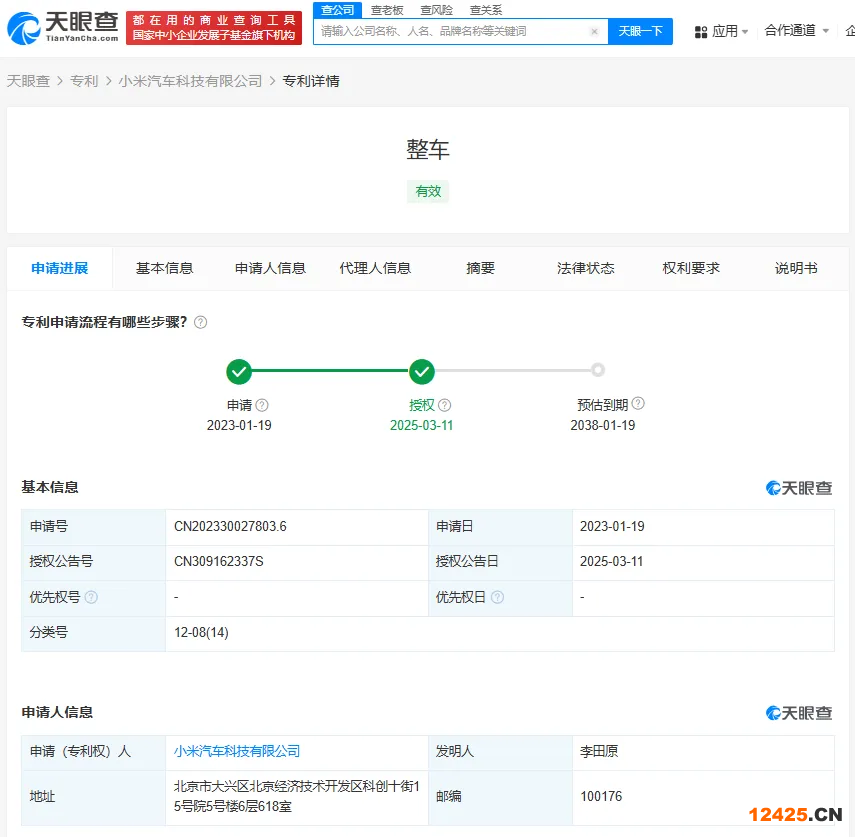This screenshot has height=837, width=855.
Task: Select the 查老板 search tab
Action: click(387, 10)
